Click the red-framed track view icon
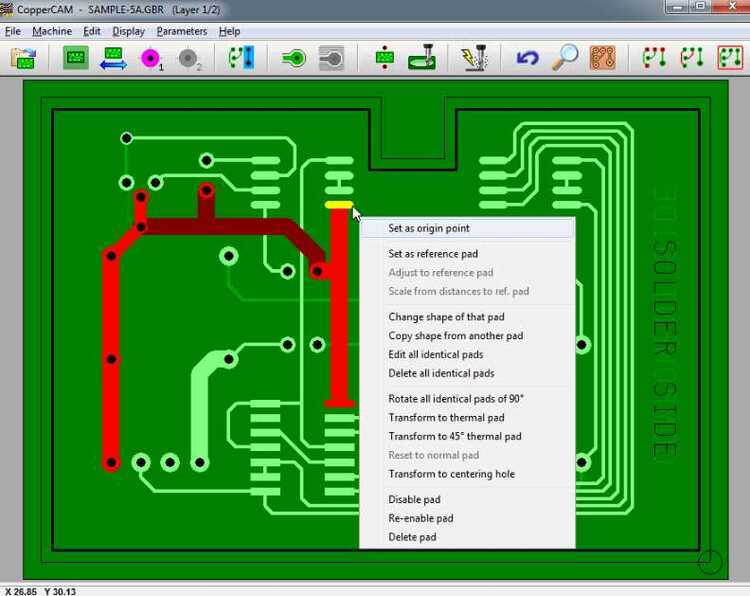Screen dimensions: 750x596 [x=730, y=58]
